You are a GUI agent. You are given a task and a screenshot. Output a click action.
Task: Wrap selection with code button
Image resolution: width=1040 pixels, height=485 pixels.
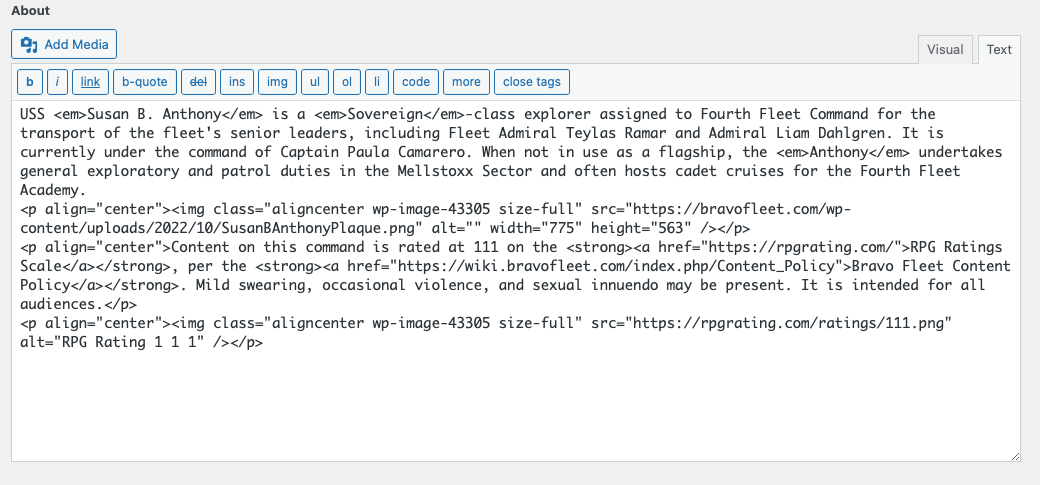pyautogui.click(x=416, y=82)
